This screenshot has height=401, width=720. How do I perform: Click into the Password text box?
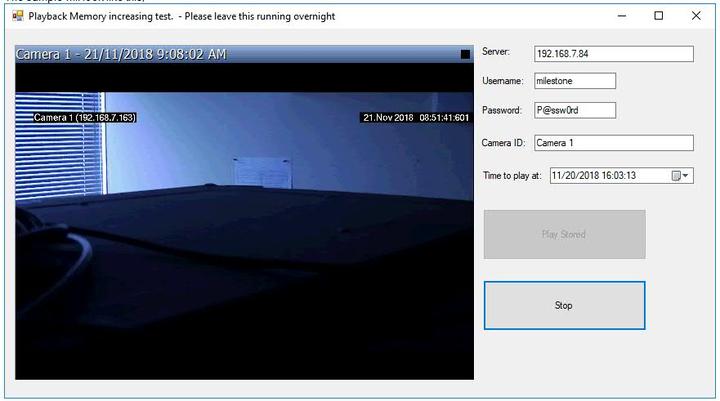click(x=574, y=110)
